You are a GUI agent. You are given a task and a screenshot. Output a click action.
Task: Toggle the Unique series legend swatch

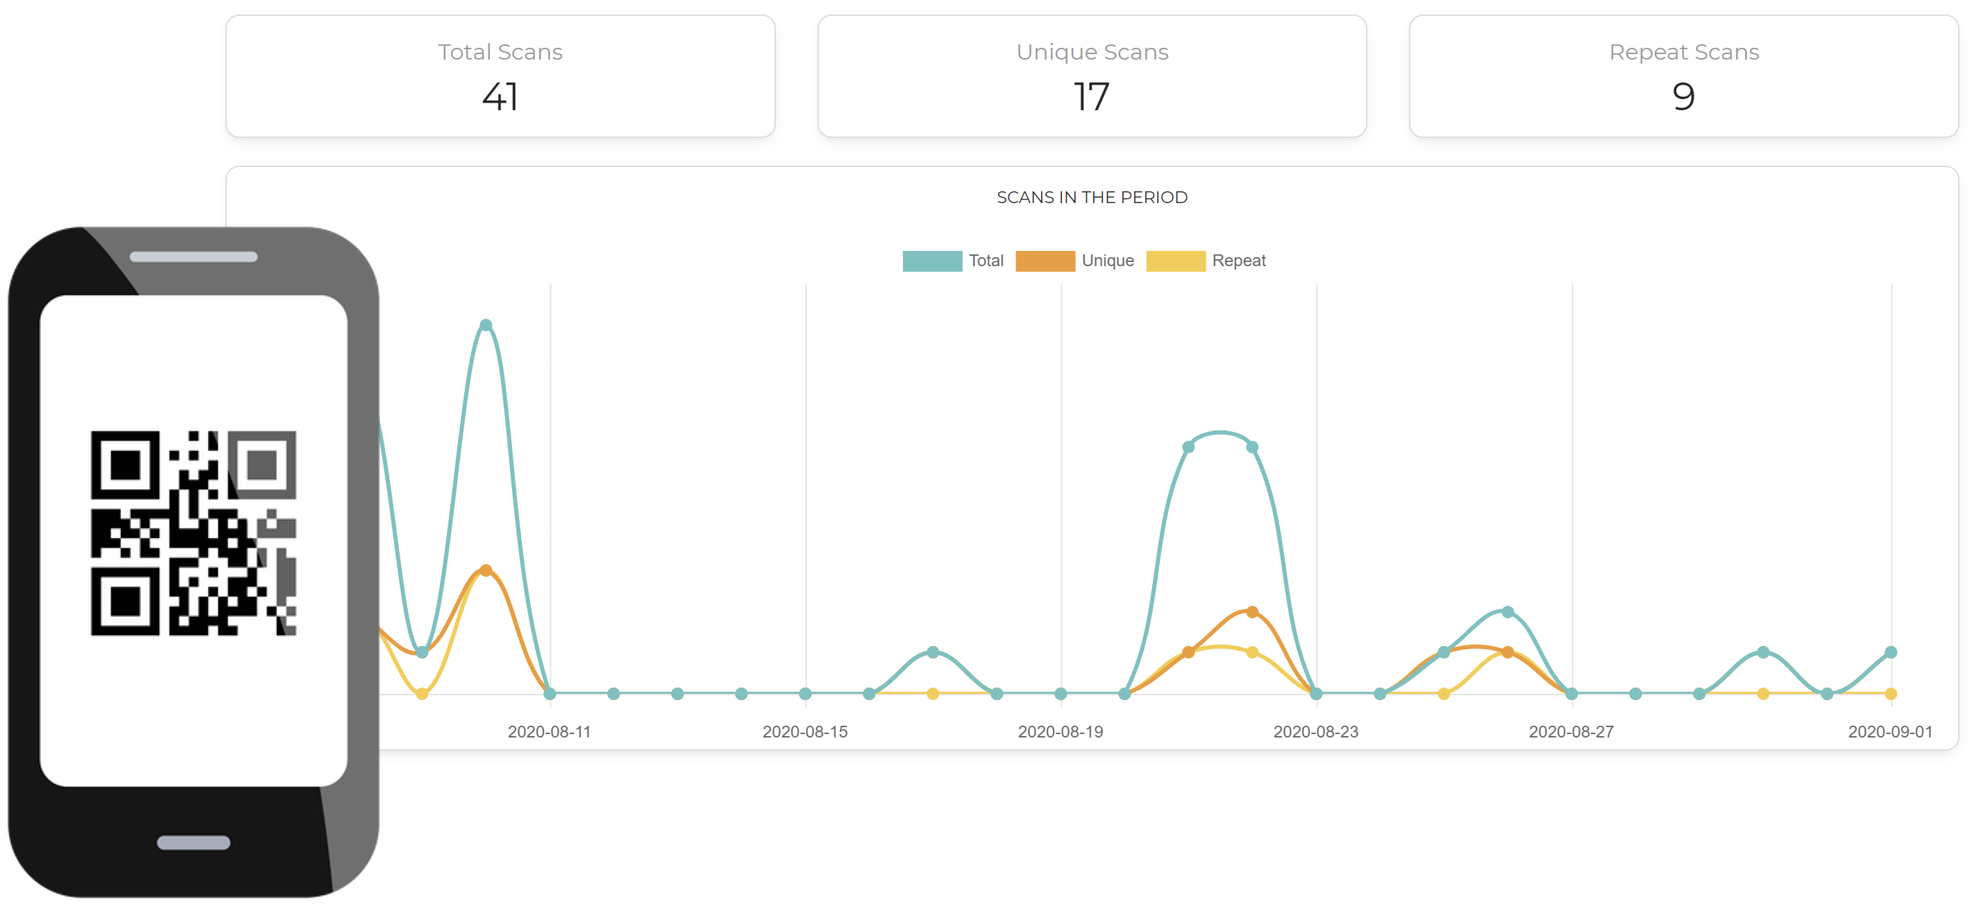pyautogui.click(x=1045, y=261)
